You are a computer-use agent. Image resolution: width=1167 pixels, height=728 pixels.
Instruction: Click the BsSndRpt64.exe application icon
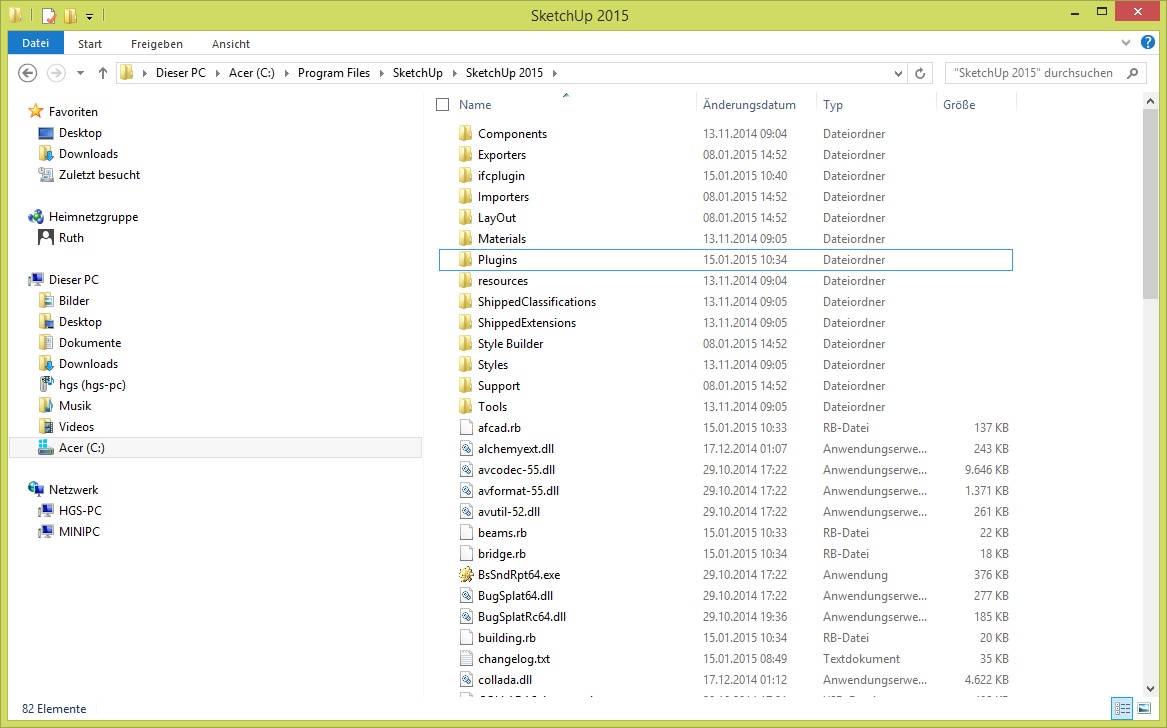pyautogui.click(x=466, y=575)
